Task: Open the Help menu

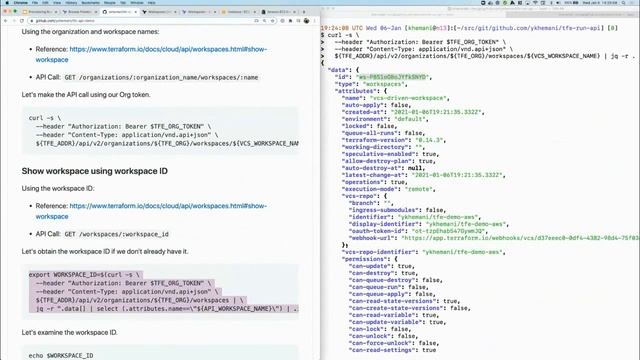Action: 151,2
